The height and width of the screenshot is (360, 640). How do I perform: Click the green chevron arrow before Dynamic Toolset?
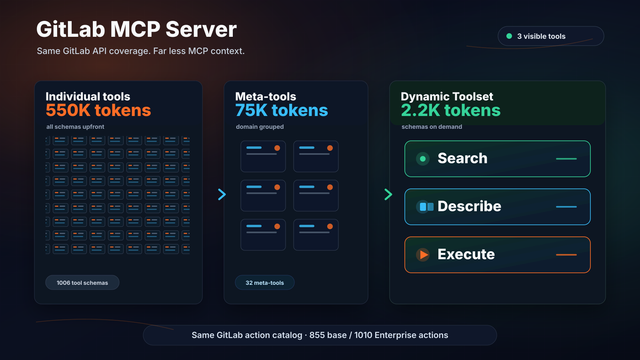pyautogui.click(x=388, y=194)
